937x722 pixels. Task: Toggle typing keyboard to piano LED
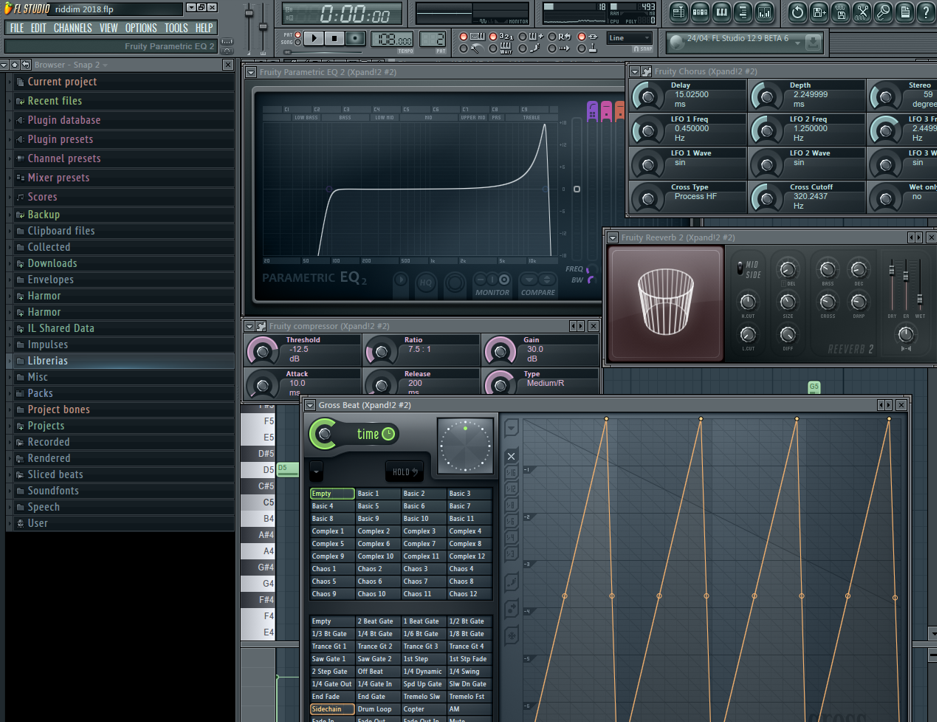[x=463, y=36]
